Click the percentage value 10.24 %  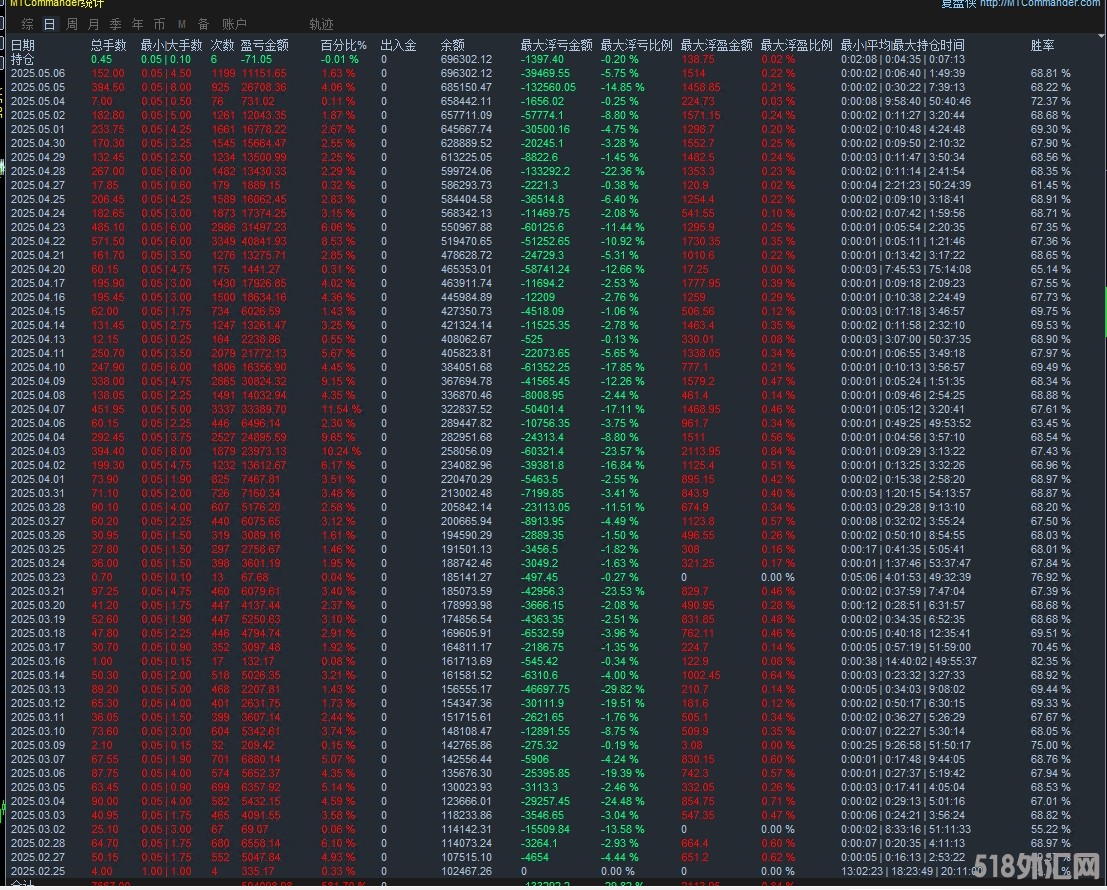click(341, 451)
